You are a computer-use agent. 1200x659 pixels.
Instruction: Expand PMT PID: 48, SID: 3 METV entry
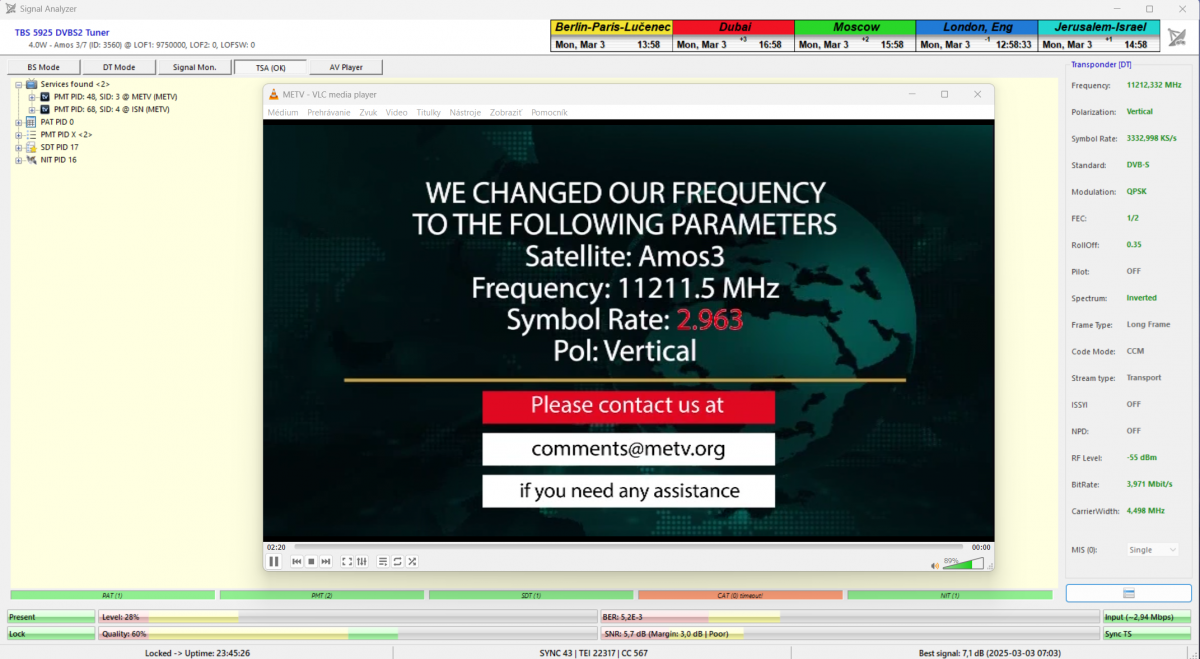pos(32,97)
